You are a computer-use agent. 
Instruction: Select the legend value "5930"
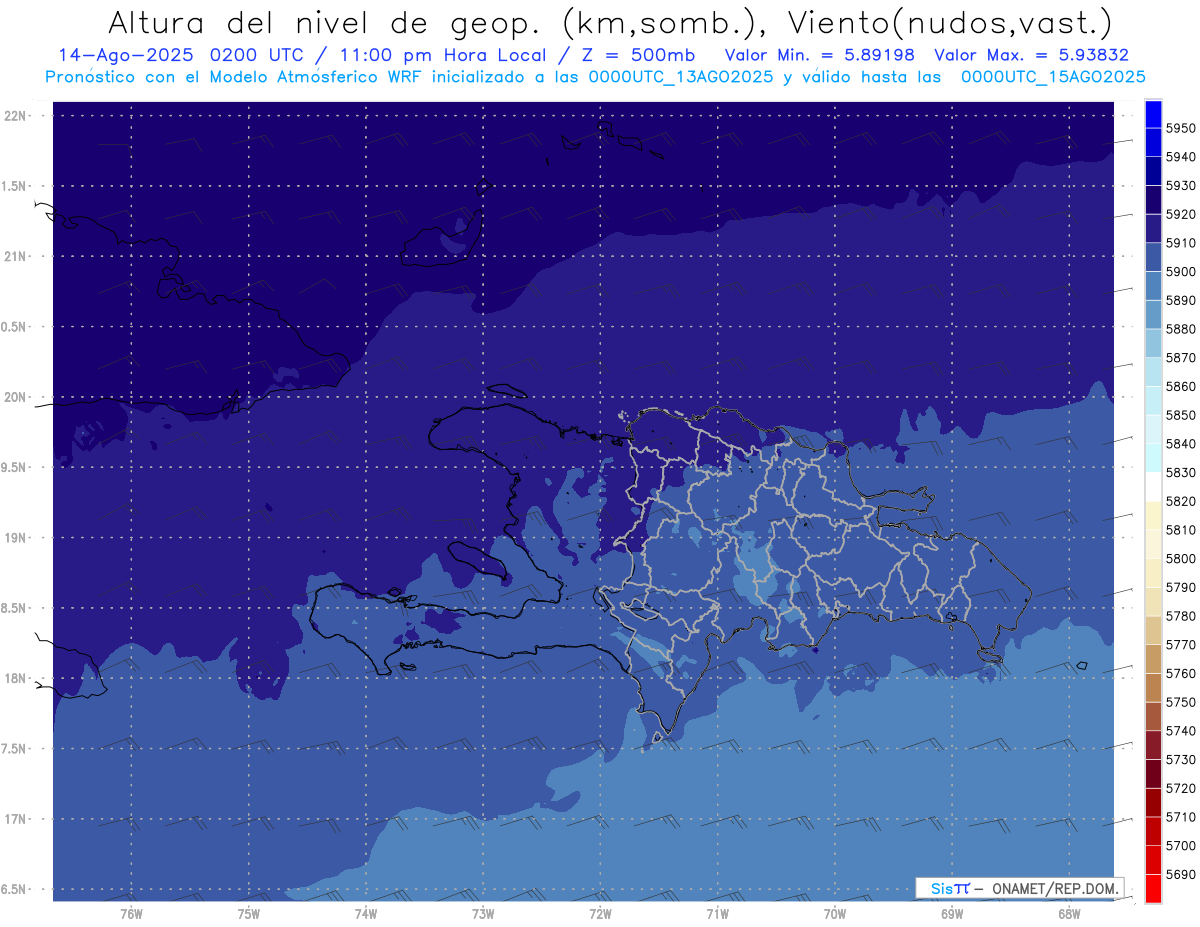[x=1180, y=186]
